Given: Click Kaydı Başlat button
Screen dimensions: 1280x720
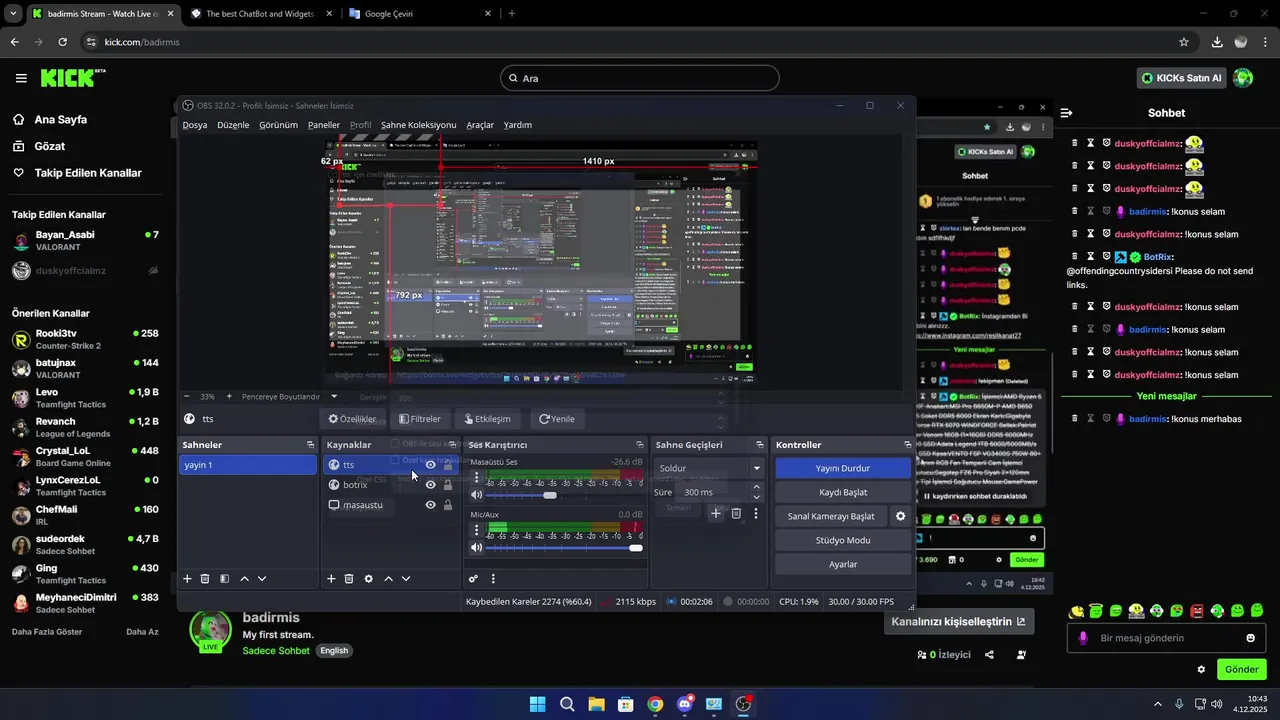Looking at the screenshot, I should [843, 492].
